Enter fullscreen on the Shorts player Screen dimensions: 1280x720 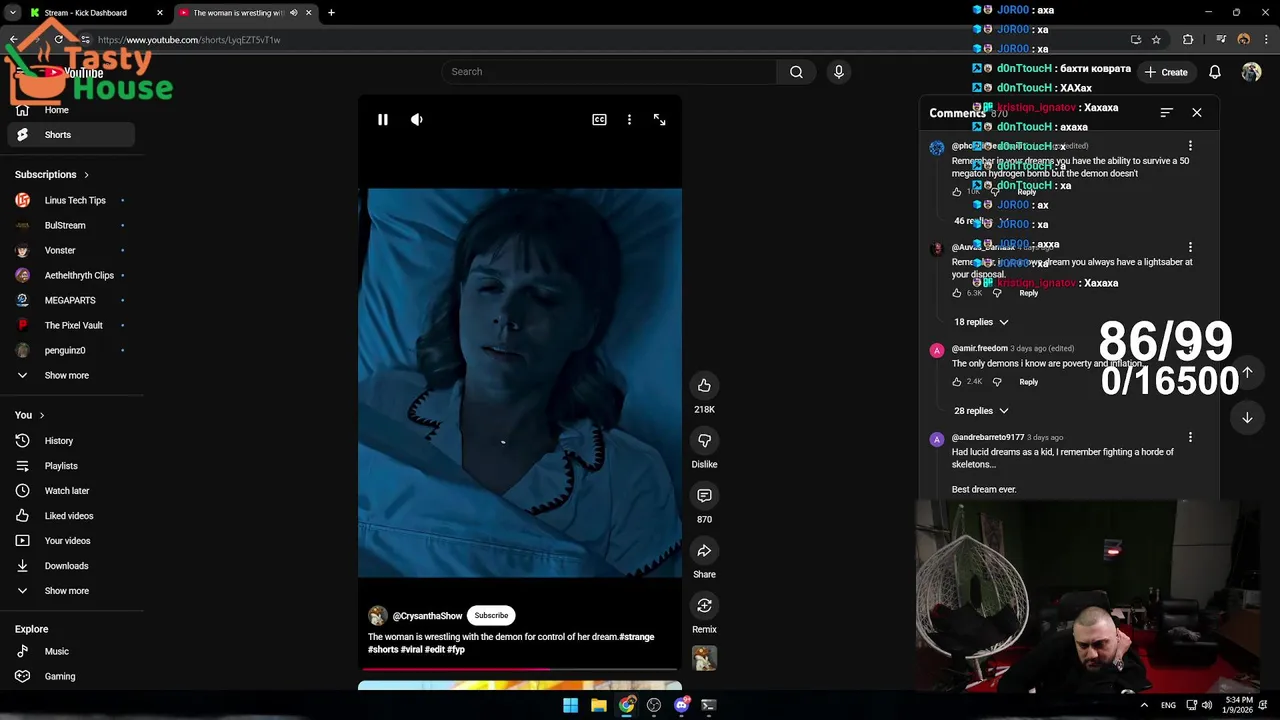[659, 120]
